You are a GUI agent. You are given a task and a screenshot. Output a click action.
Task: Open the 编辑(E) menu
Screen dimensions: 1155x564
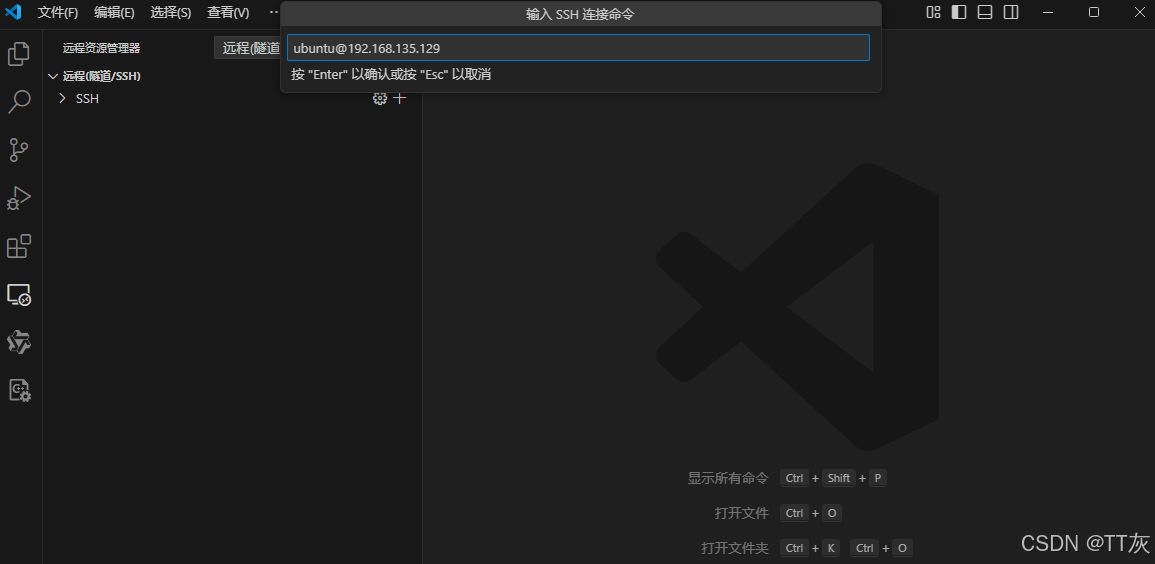pyautogui.click(x=114, y=13)
